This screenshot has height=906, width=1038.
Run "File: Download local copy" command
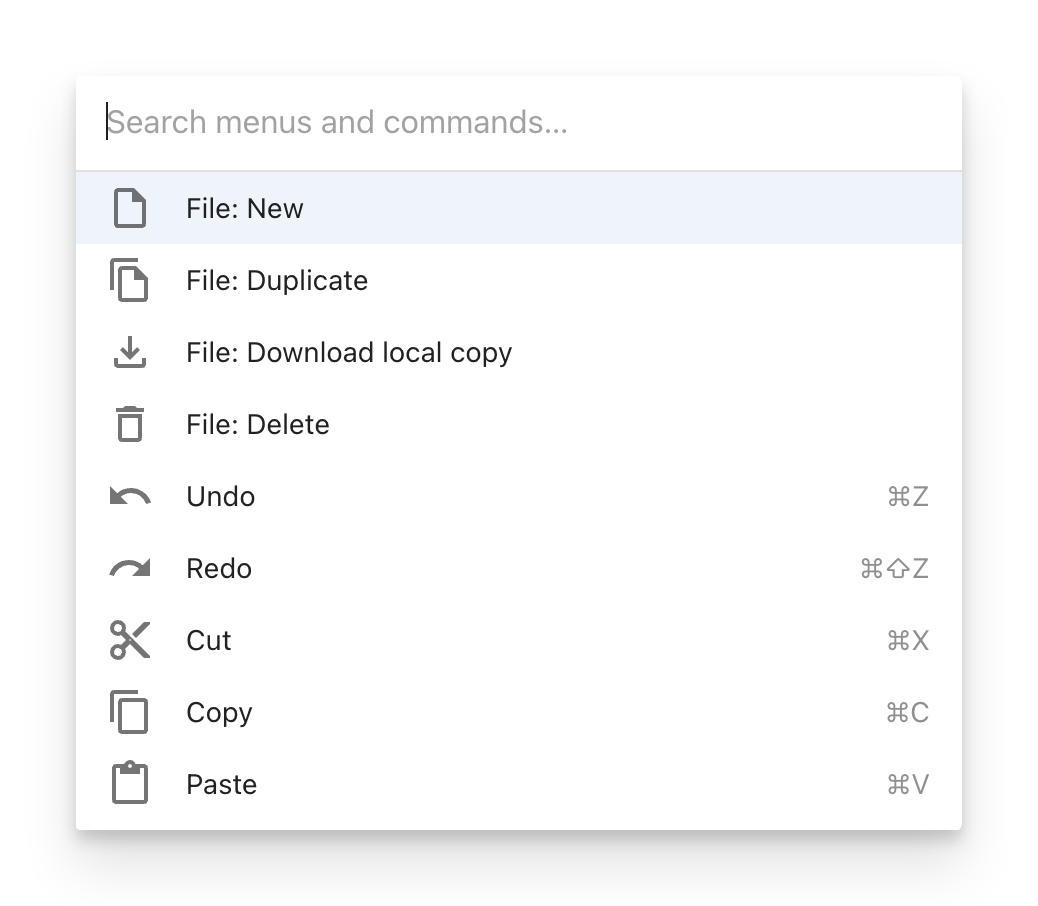point(349,353)
